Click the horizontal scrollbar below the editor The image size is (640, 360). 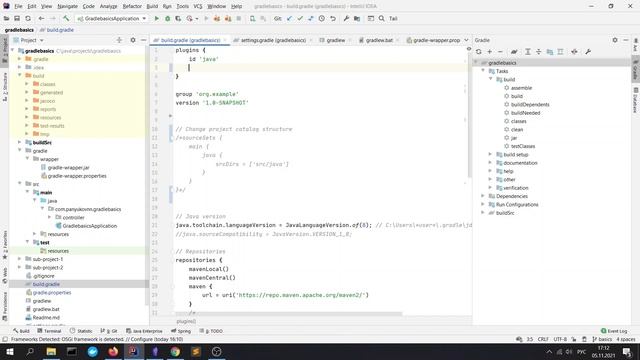(288, 314)
